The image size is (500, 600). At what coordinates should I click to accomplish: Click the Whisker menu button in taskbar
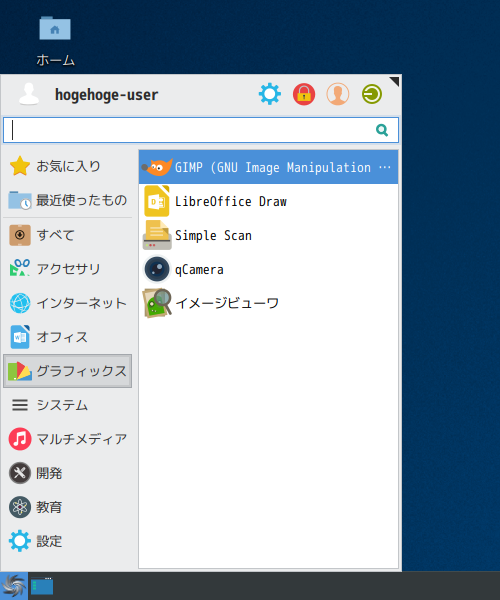[14, 586]
